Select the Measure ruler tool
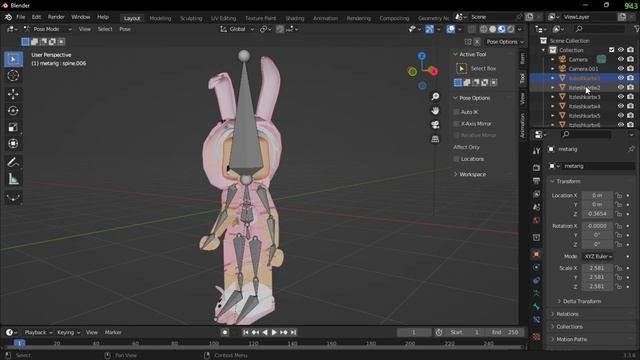 point(13,179)
